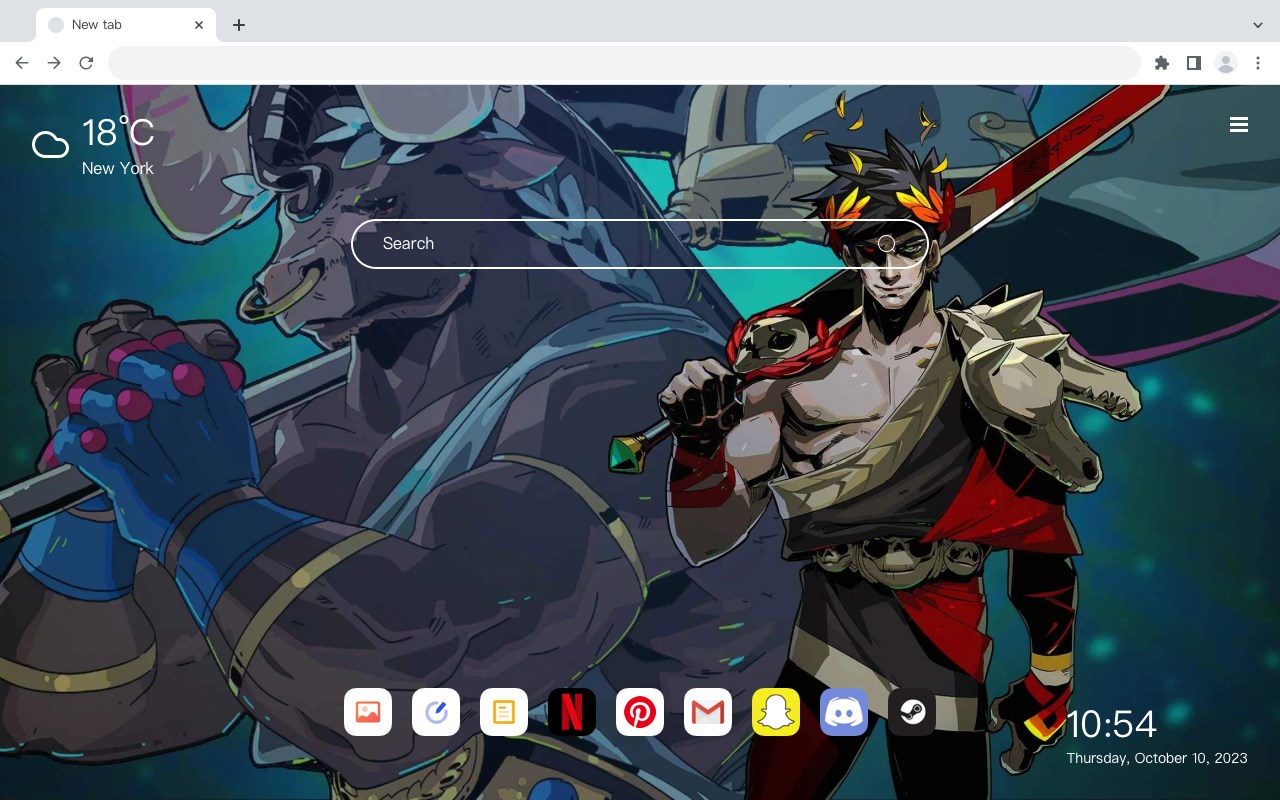Click into the Search field
1280x800 pixels.
tap(640, 243)
